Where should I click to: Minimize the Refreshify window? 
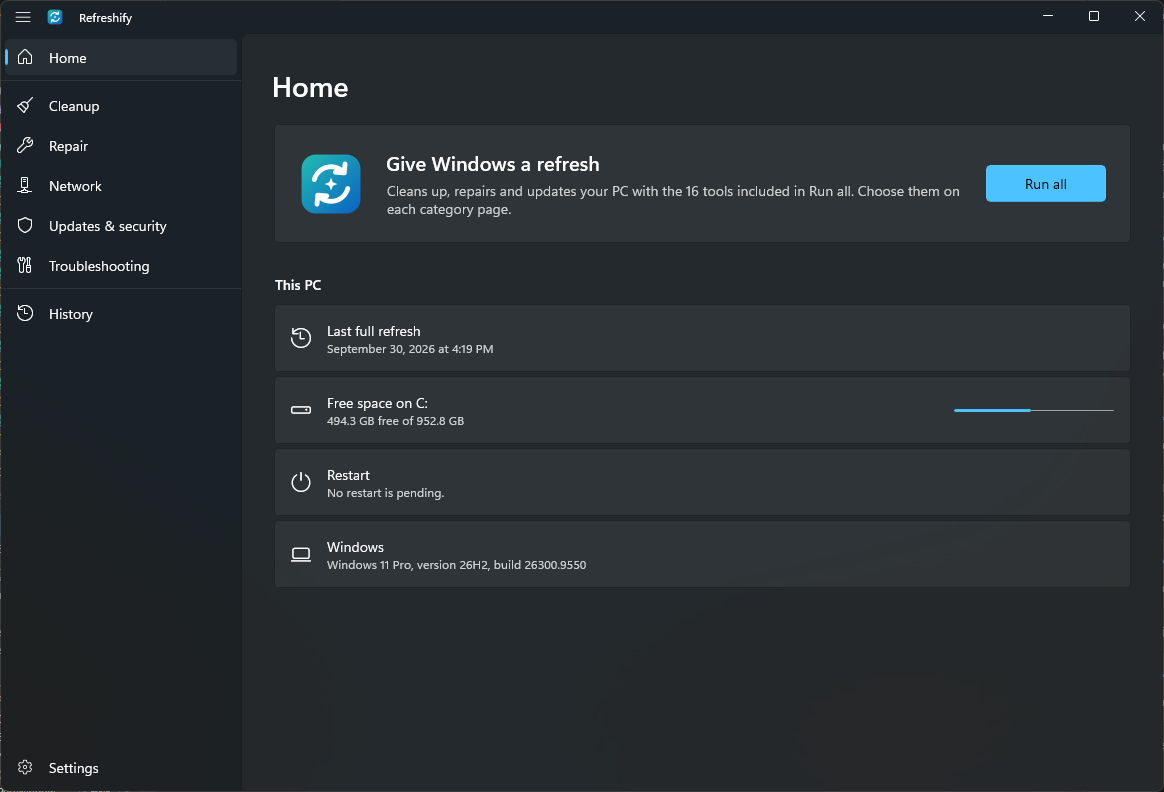click(1048, 16)
